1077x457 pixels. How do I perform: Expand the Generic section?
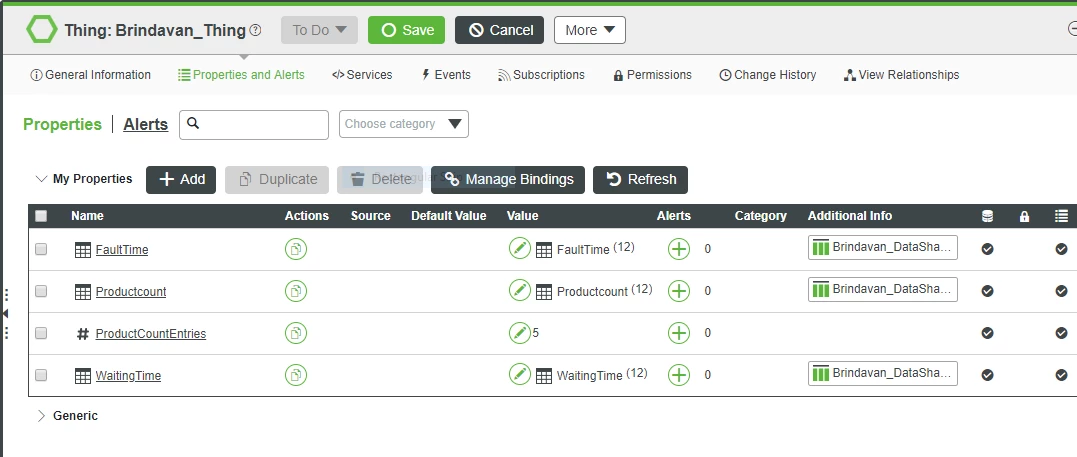41,416
